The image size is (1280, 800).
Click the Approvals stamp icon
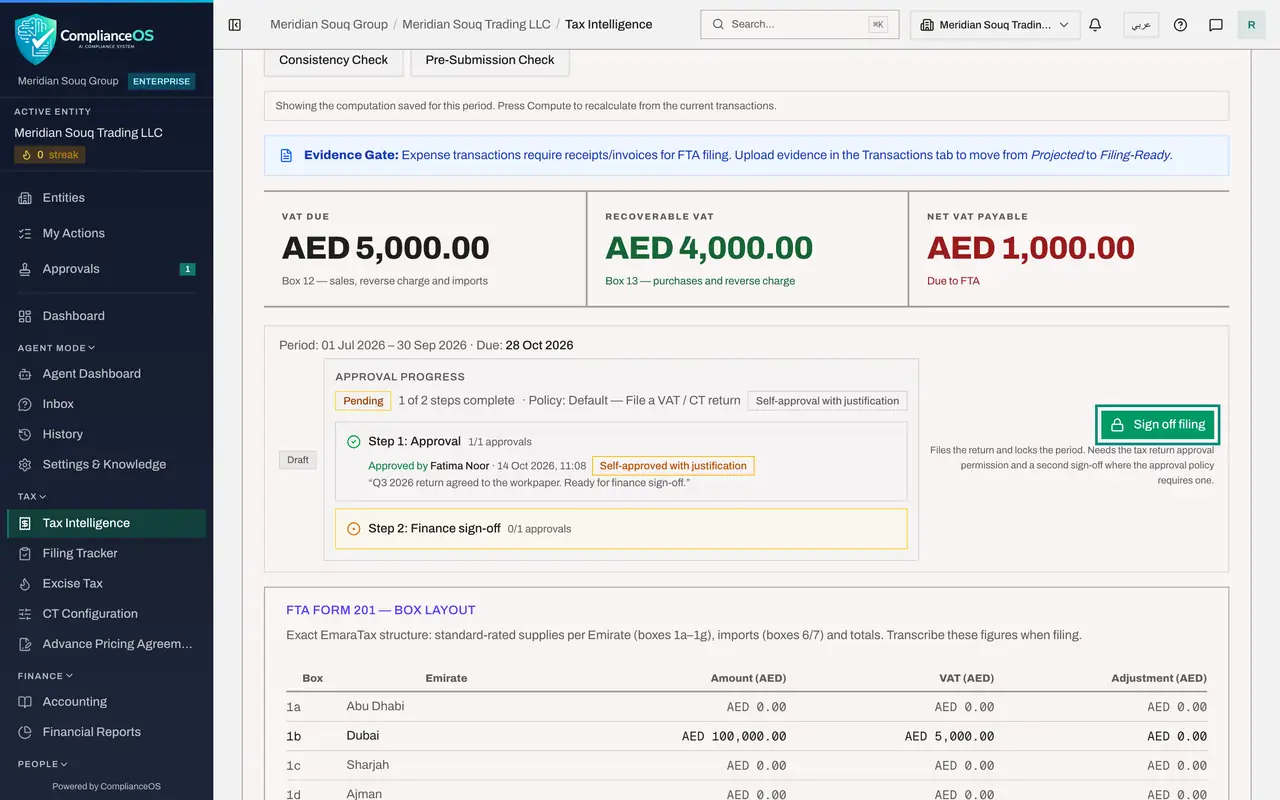point(25,269)
